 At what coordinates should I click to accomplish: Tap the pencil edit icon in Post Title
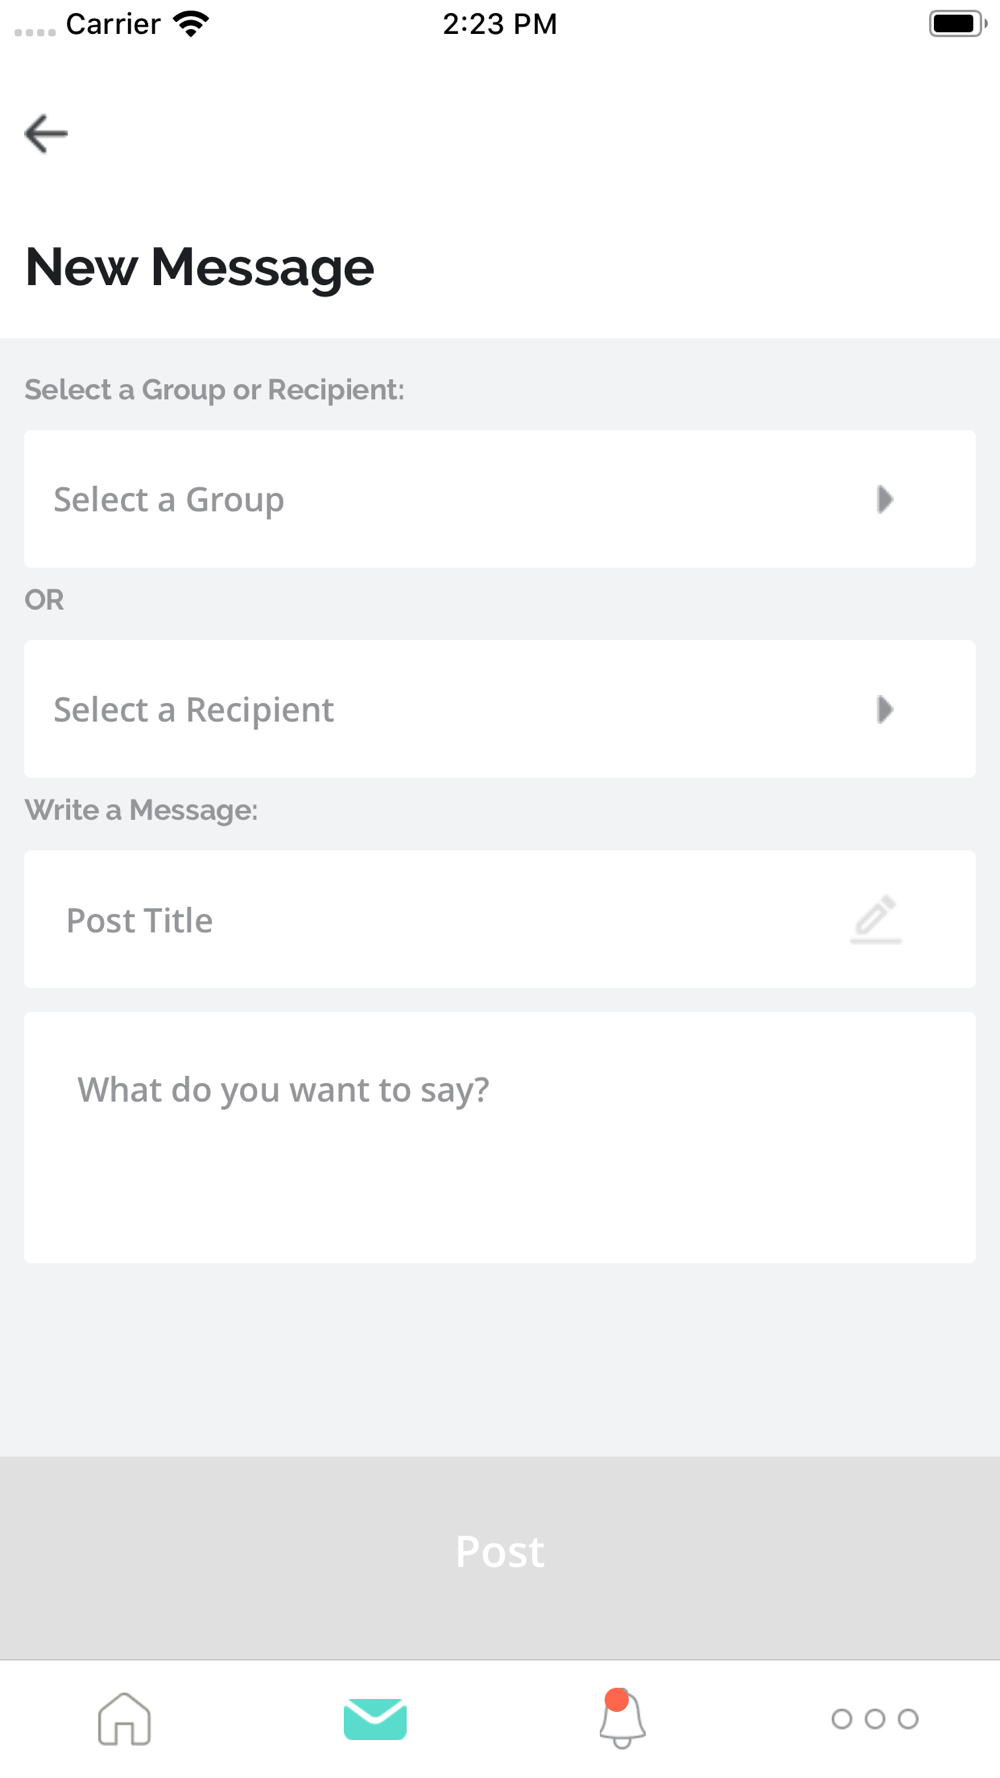[876, 919]
